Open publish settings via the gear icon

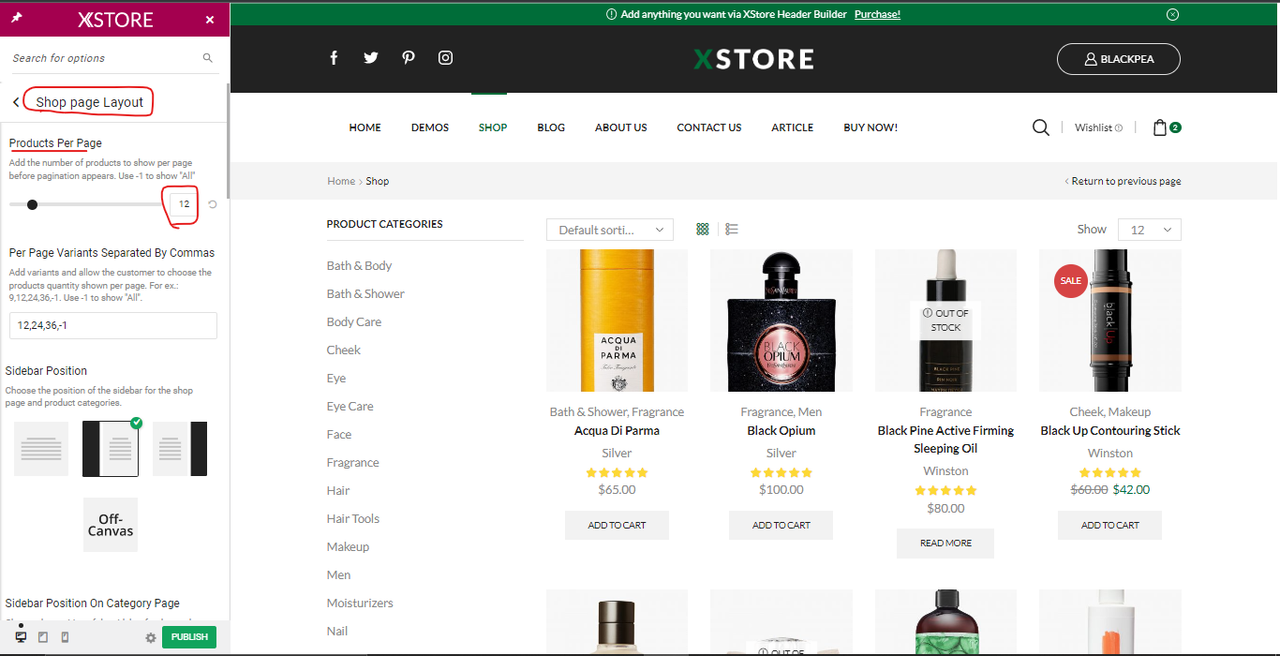151,637
